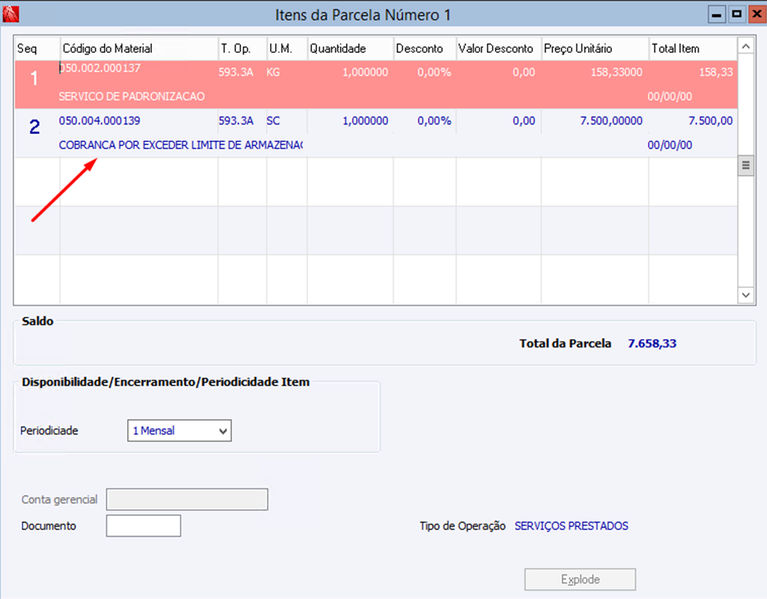Click the Valor Desconto column header
The width and height of the screenshot is (767, 599).
(x=496, y=48)
